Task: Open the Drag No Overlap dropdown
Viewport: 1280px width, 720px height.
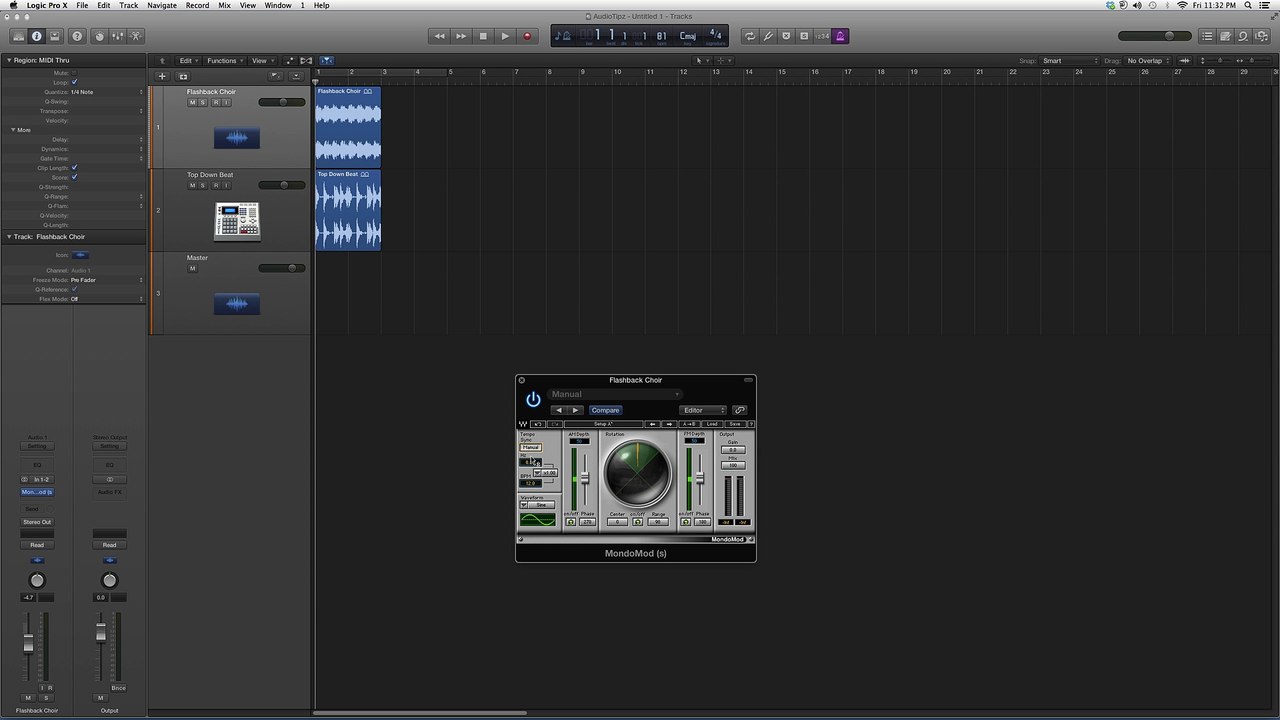Action: click(x=1148, y=60)
